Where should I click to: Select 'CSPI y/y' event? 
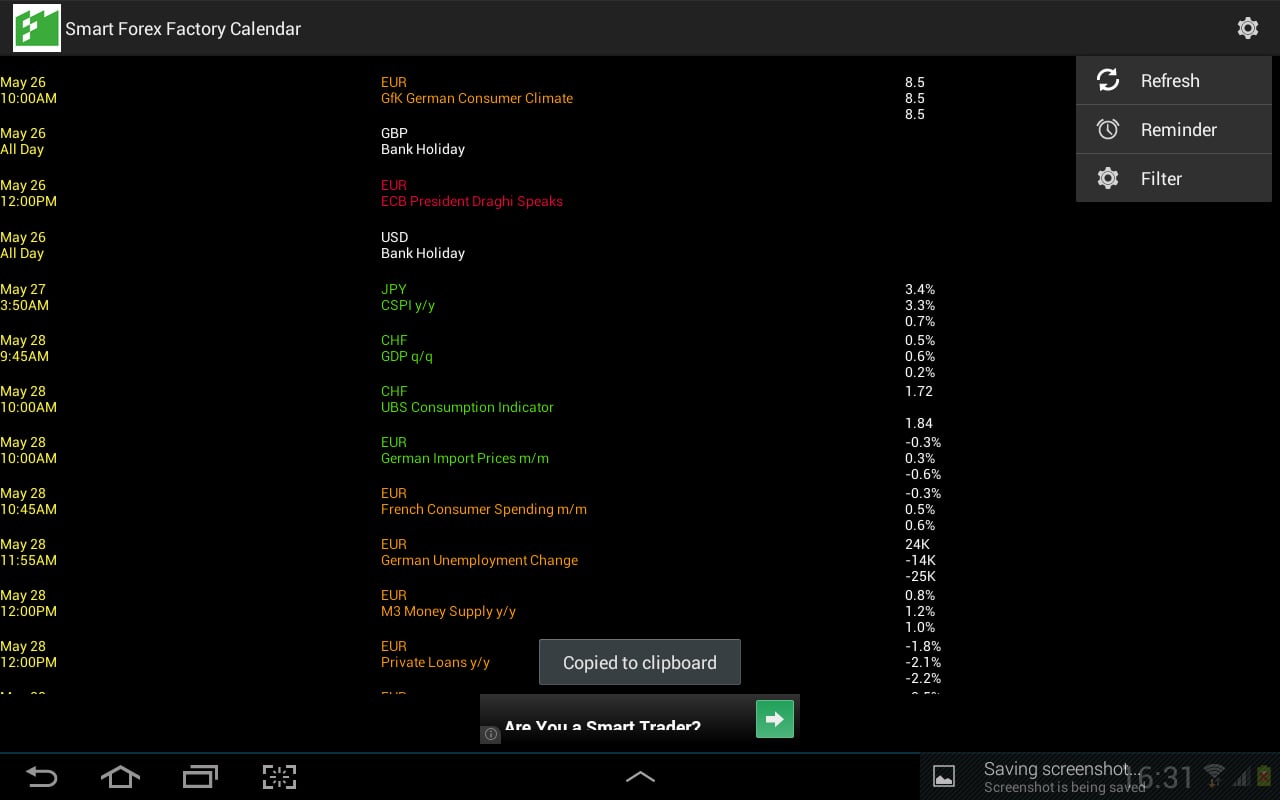pyautogui.click(x=408, y=305)
